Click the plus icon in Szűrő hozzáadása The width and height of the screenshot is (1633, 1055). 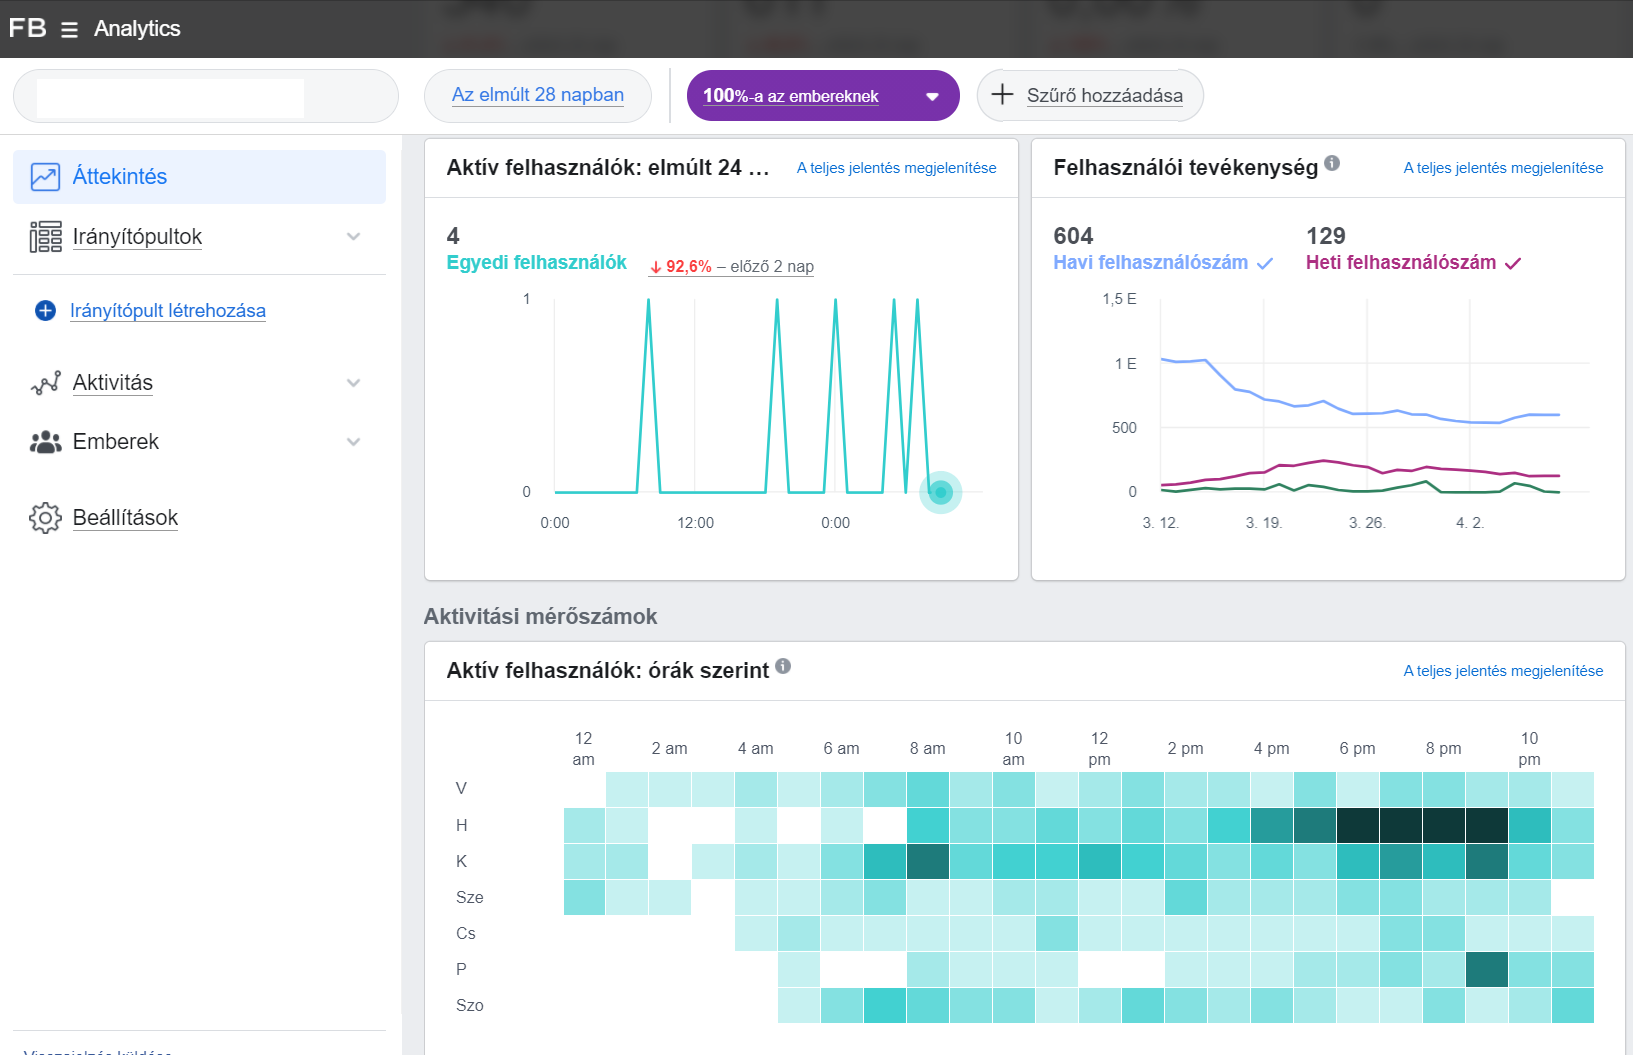(1002, 95)
